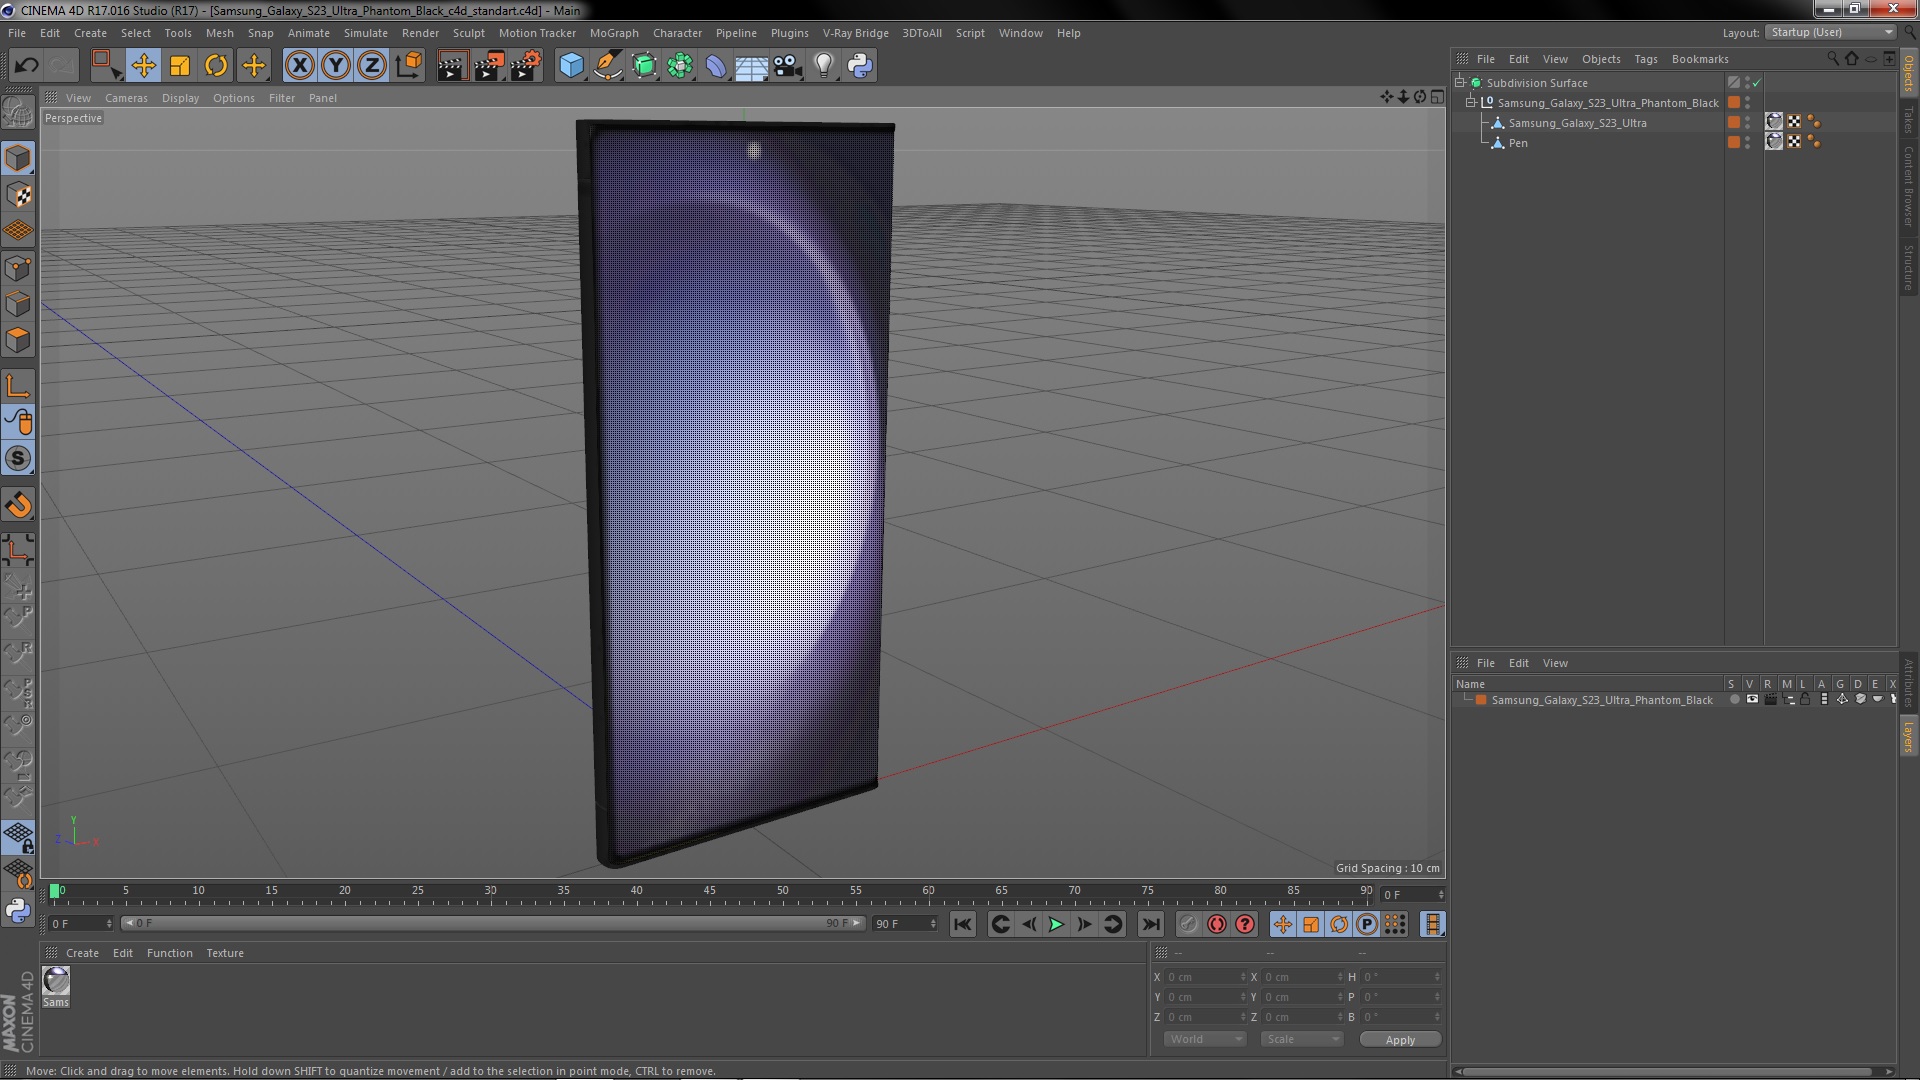Select the Scale tool icon

[x=180, y=66]
